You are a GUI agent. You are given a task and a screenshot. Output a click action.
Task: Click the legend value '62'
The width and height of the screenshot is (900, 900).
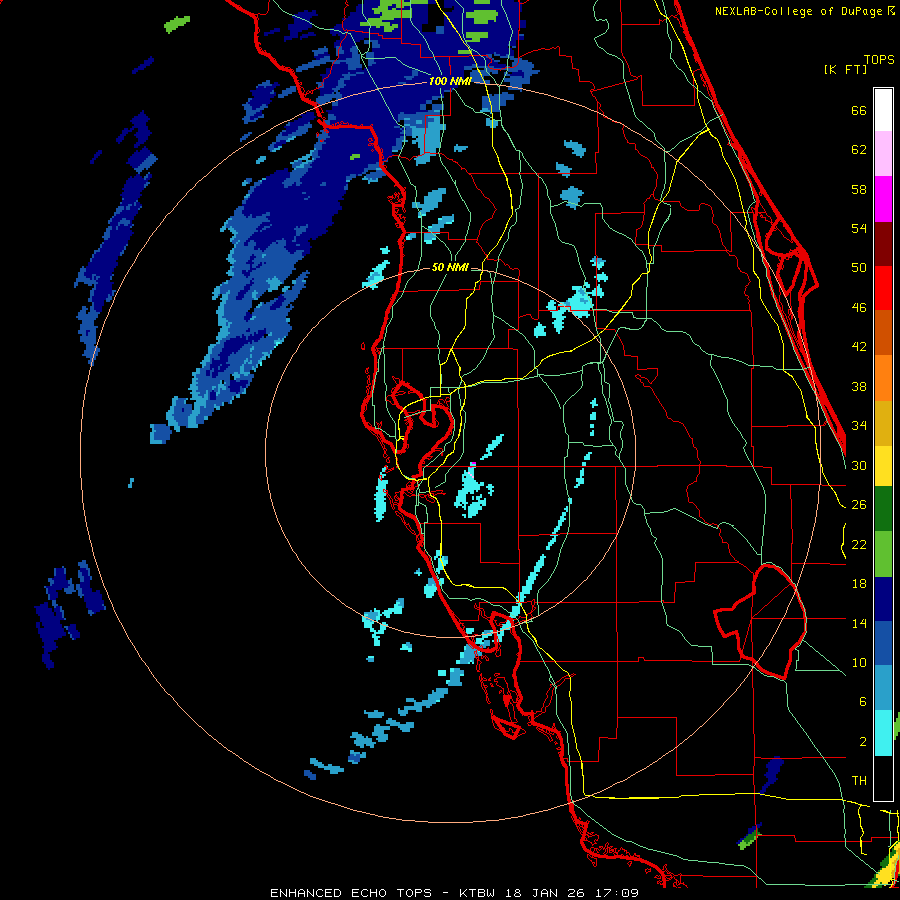[x=859, y=150]
